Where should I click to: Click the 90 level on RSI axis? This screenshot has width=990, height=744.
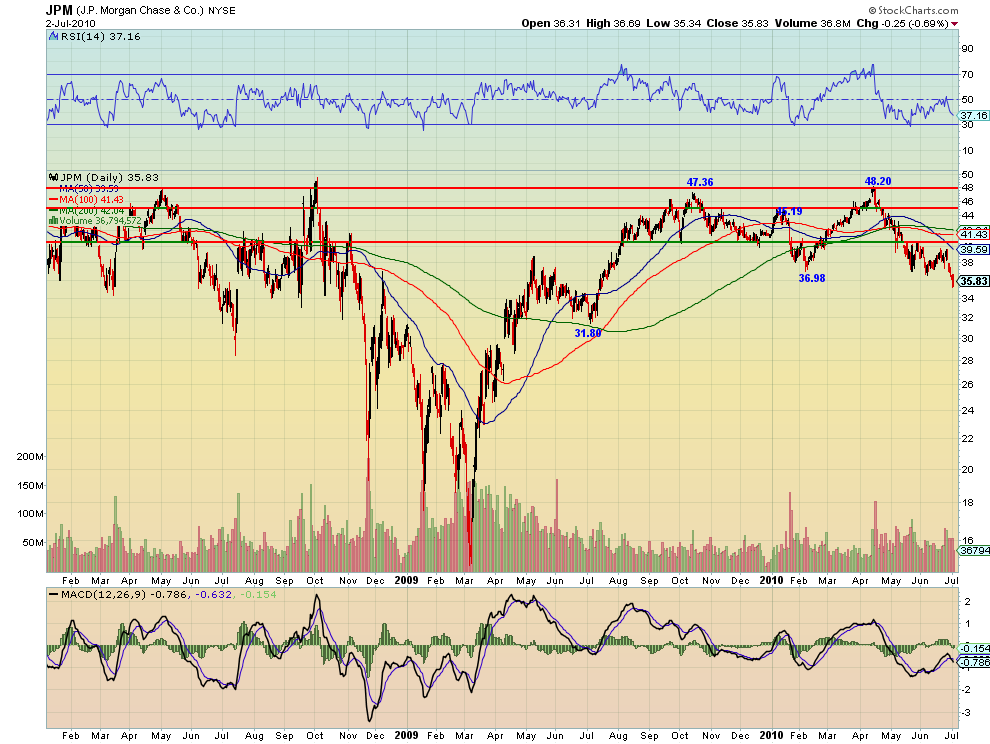click(x=967, y=49)
